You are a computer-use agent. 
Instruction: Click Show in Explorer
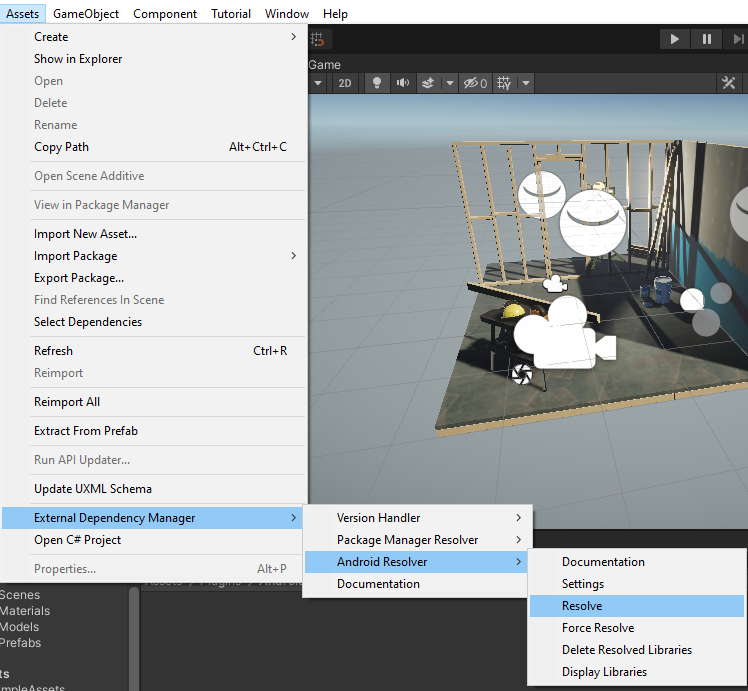click(x=78, y=59)
